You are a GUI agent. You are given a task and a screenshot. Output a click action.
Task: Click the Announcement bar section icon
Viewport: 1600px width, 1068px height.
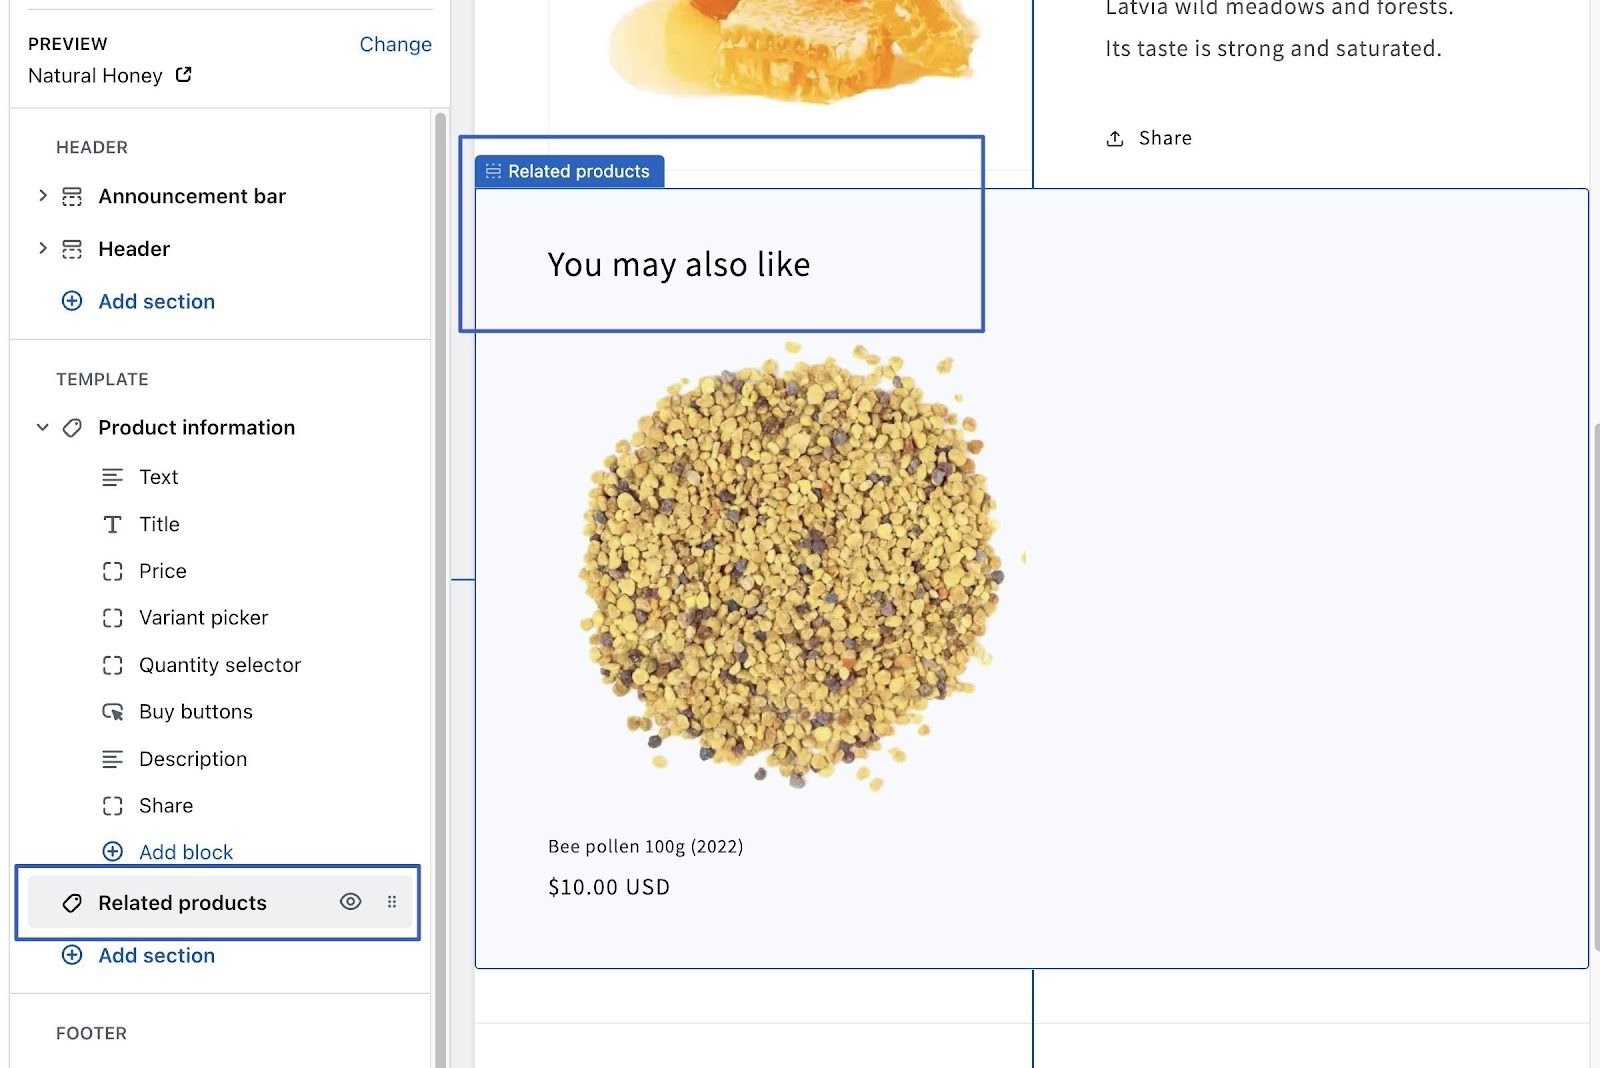pyautogui.click(x=72, y=197)
